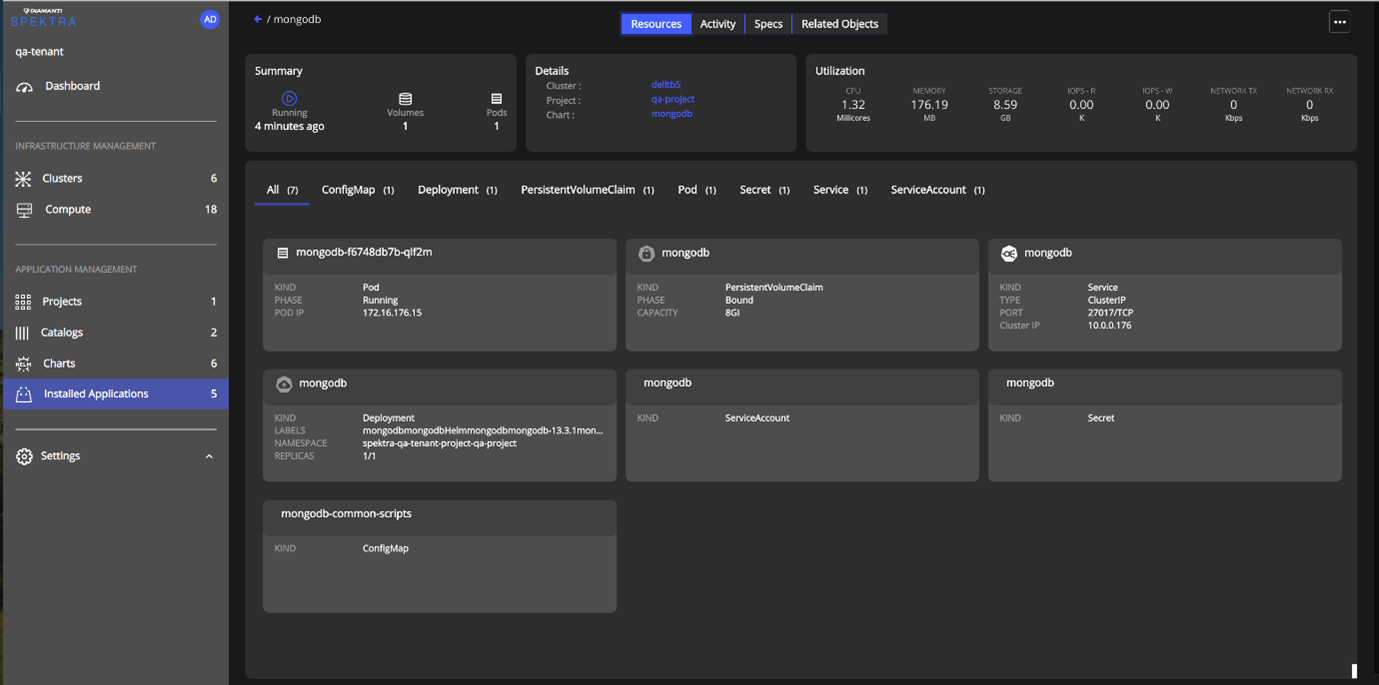
Task: Click the Installed Applications icon
Action: [x=24, y=394]
